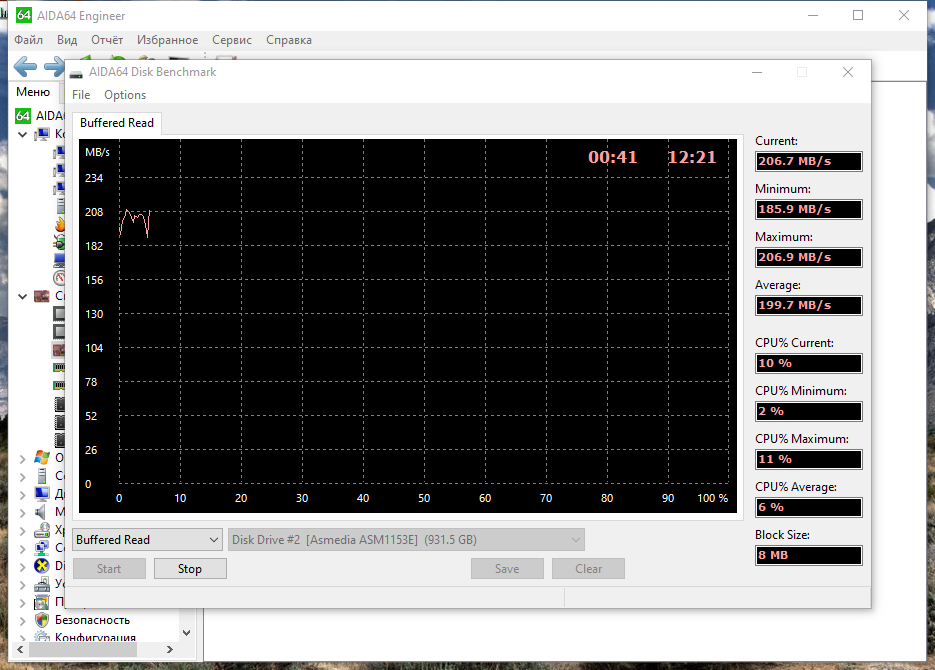Select the motherboard node icon in the tree
This screenshot has height=670, width=935.
click(42, 296)
